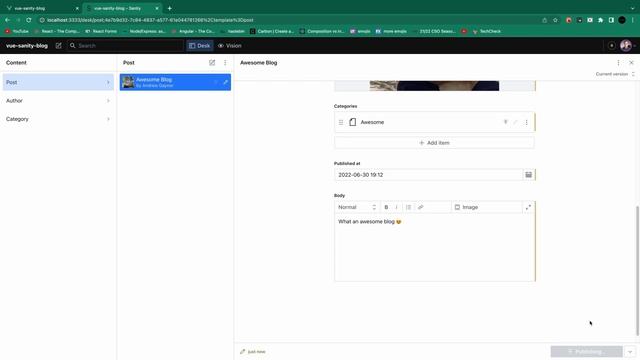Toggle bold formatting in Body editor

pos(386,207)
